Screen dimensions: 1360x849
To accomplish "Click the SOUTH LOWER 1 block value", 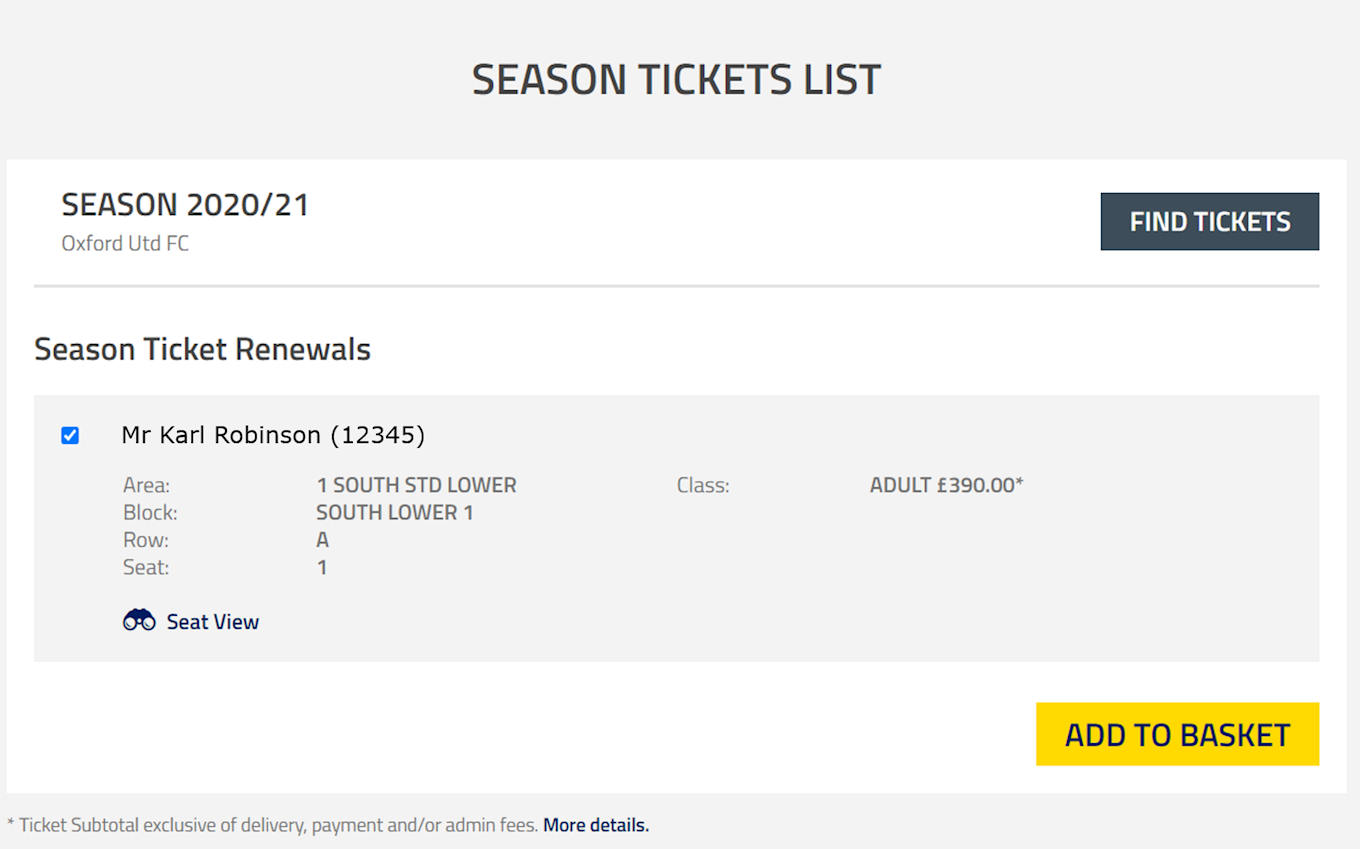I will (395, 513).
